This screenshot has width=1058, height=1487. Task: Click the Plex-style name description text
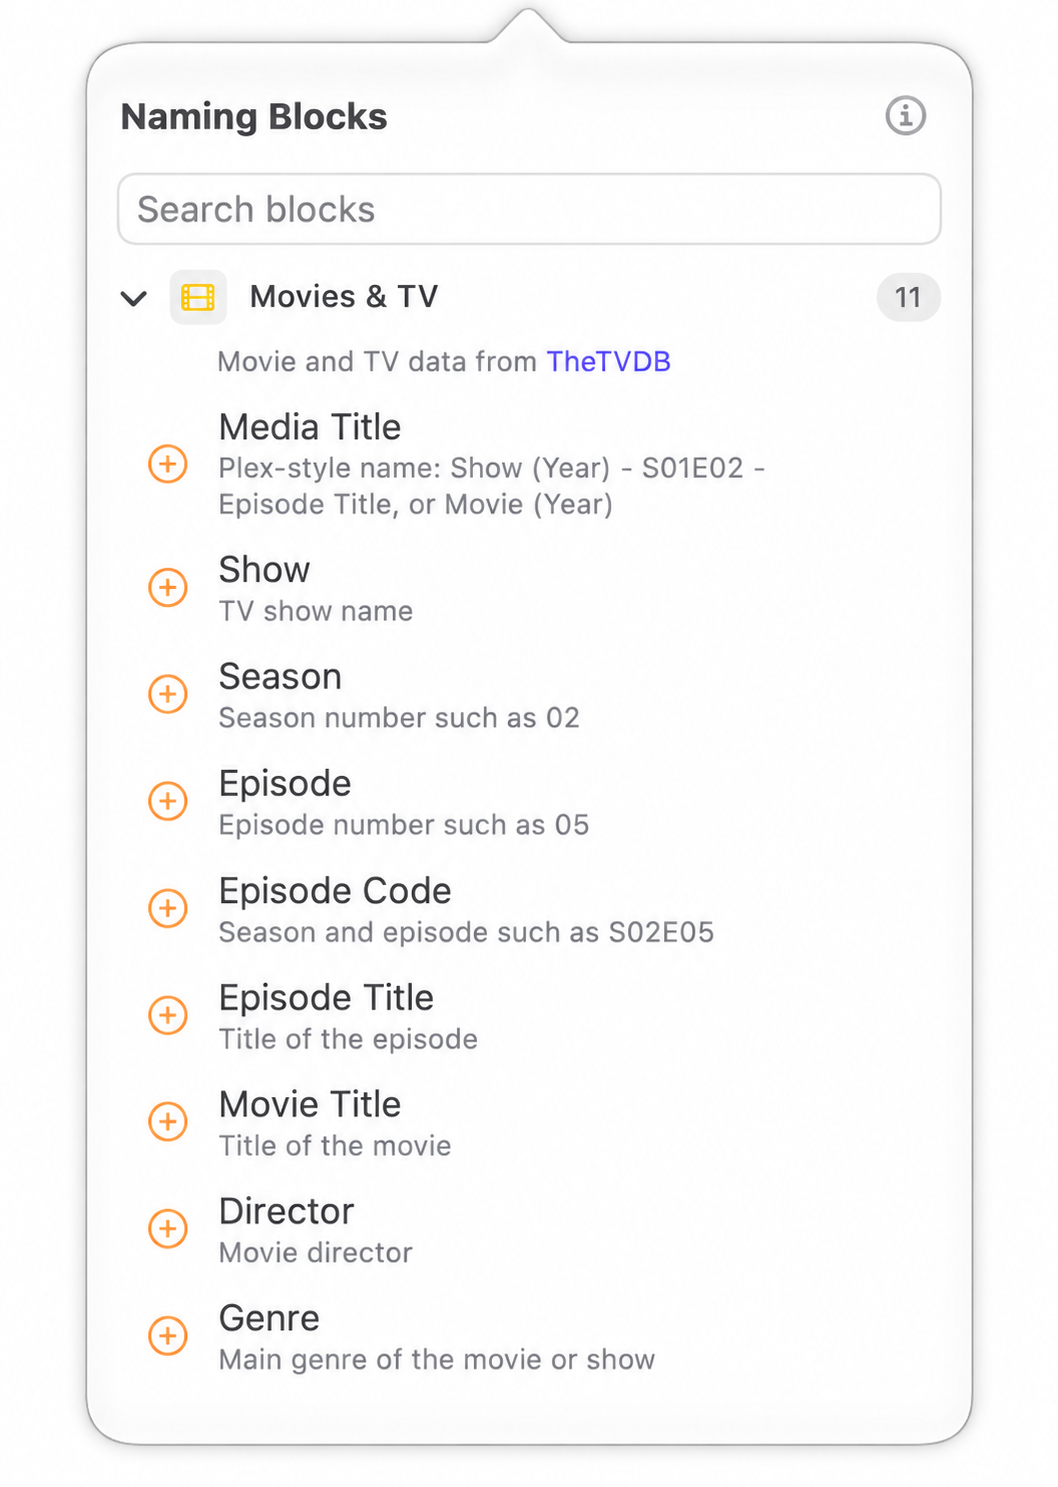pos(492,486)
